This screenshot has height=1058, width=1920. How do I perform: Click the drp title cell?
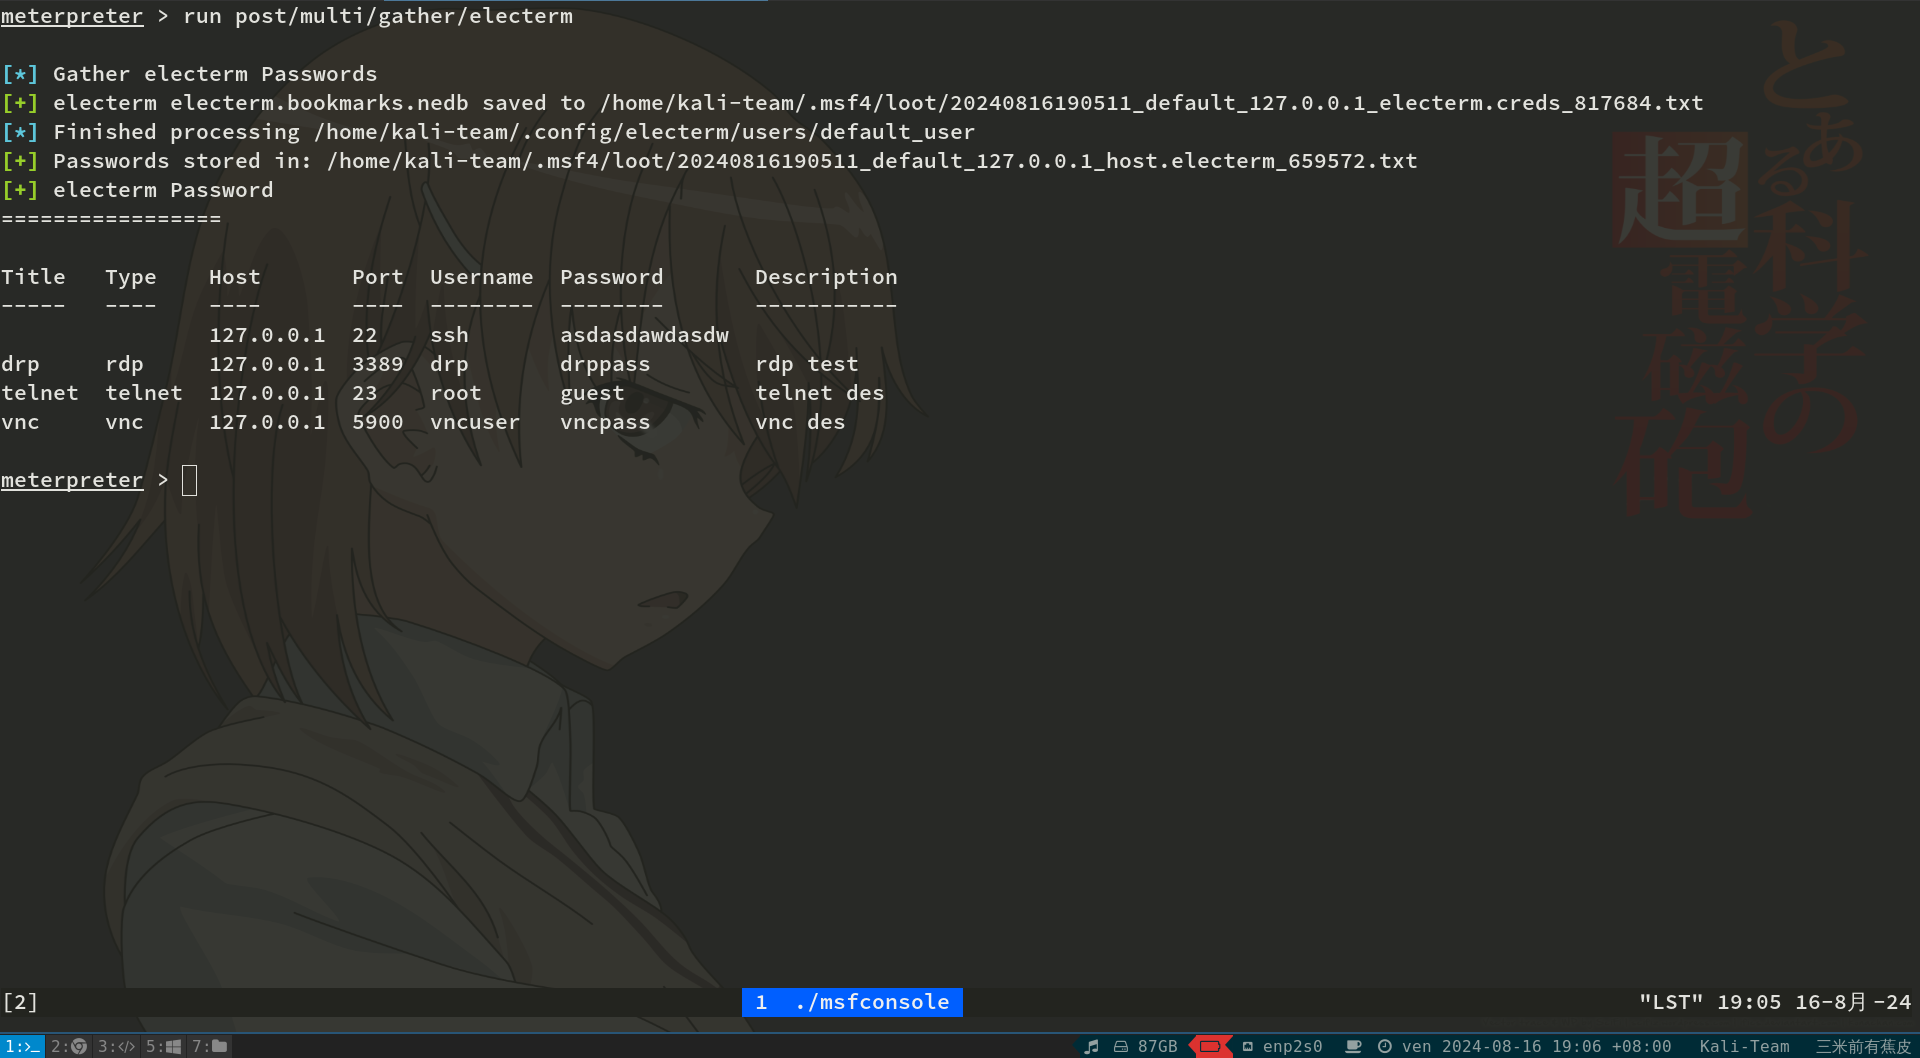coord(20,364)
